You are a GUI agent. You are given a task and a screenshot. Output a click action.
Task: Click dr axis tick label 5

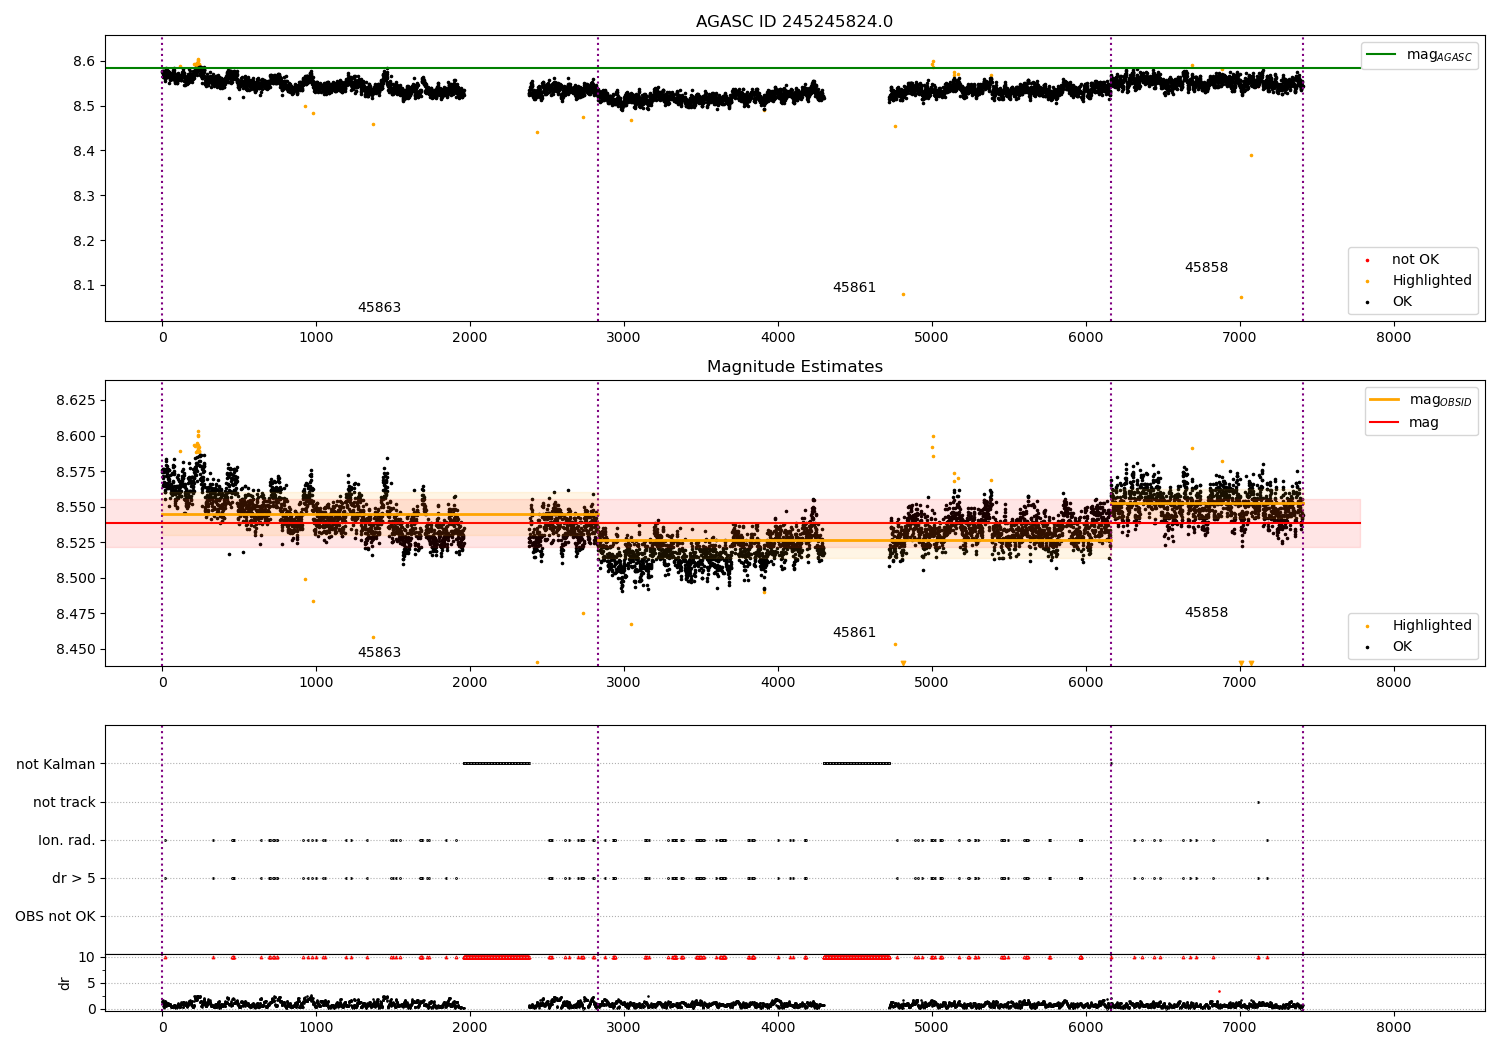click(92, 984)
